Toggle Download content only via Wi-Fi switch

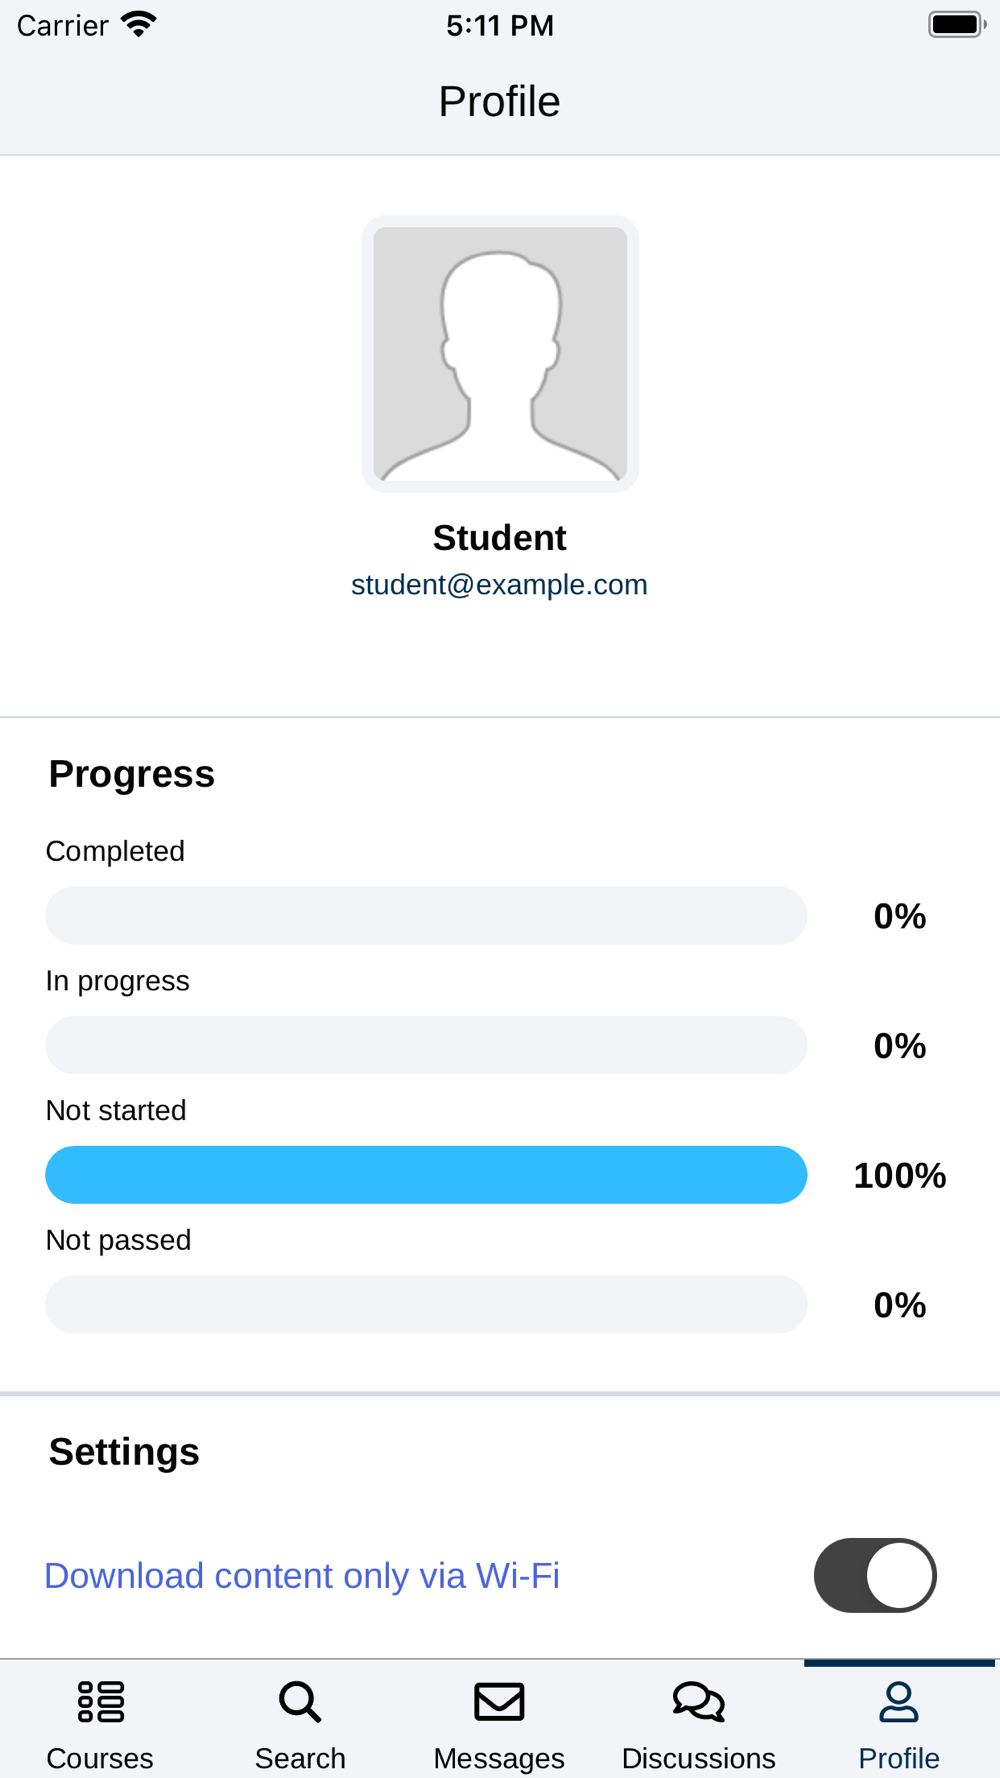point(875,1575)
